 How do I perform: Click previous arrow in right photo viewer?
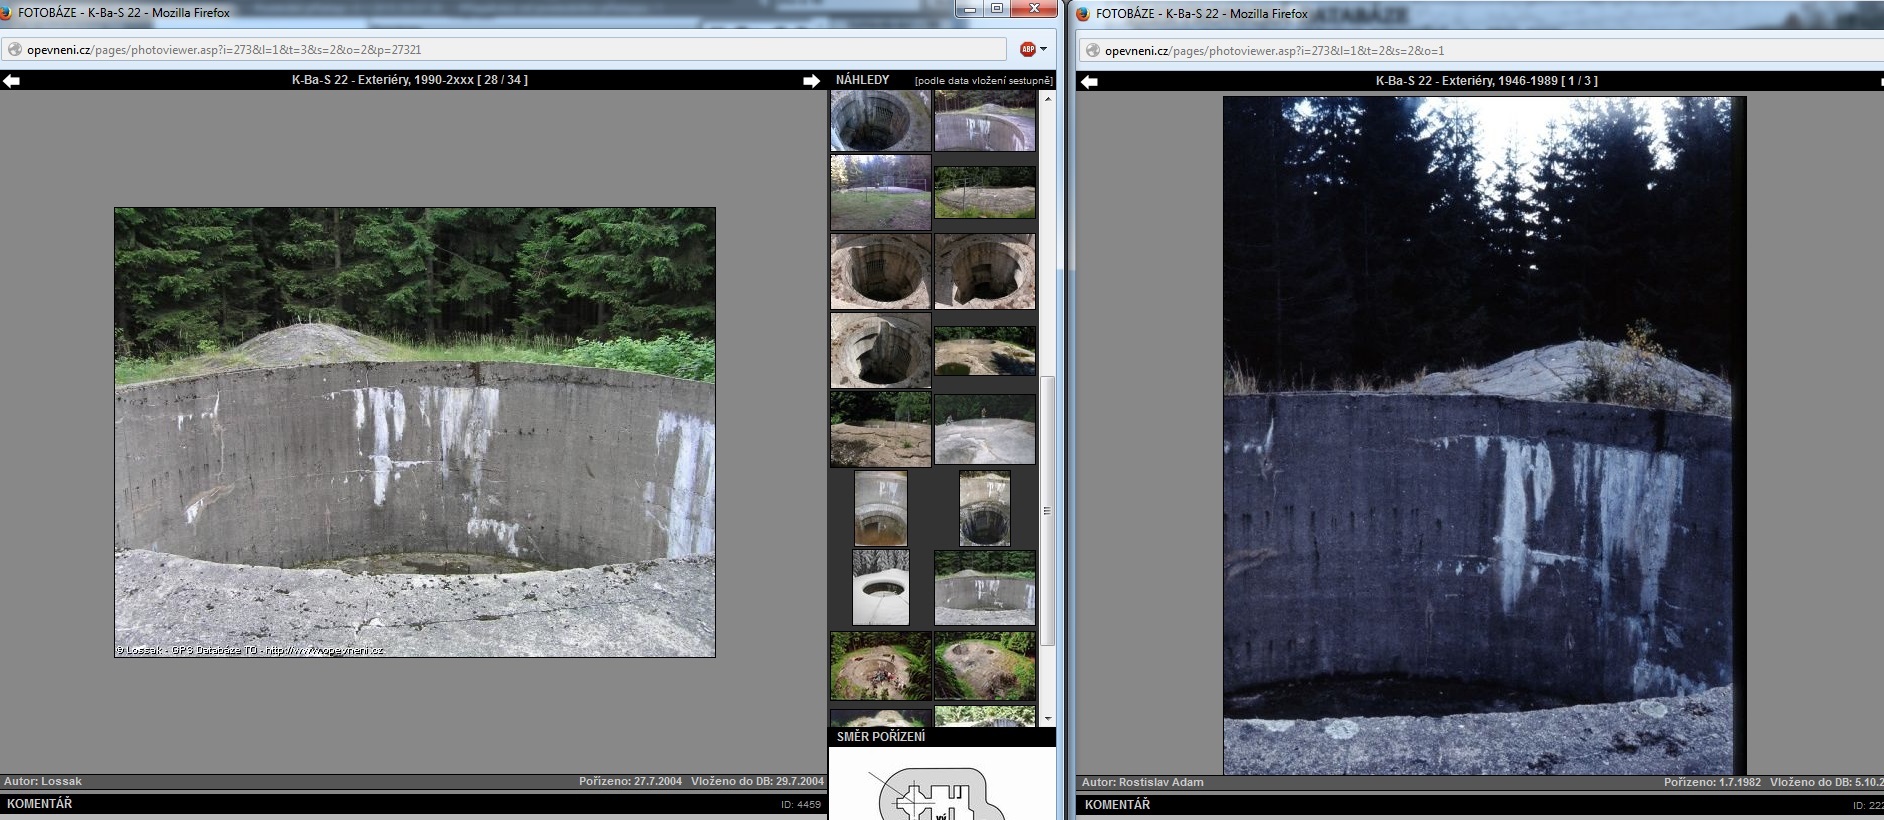1089,81
